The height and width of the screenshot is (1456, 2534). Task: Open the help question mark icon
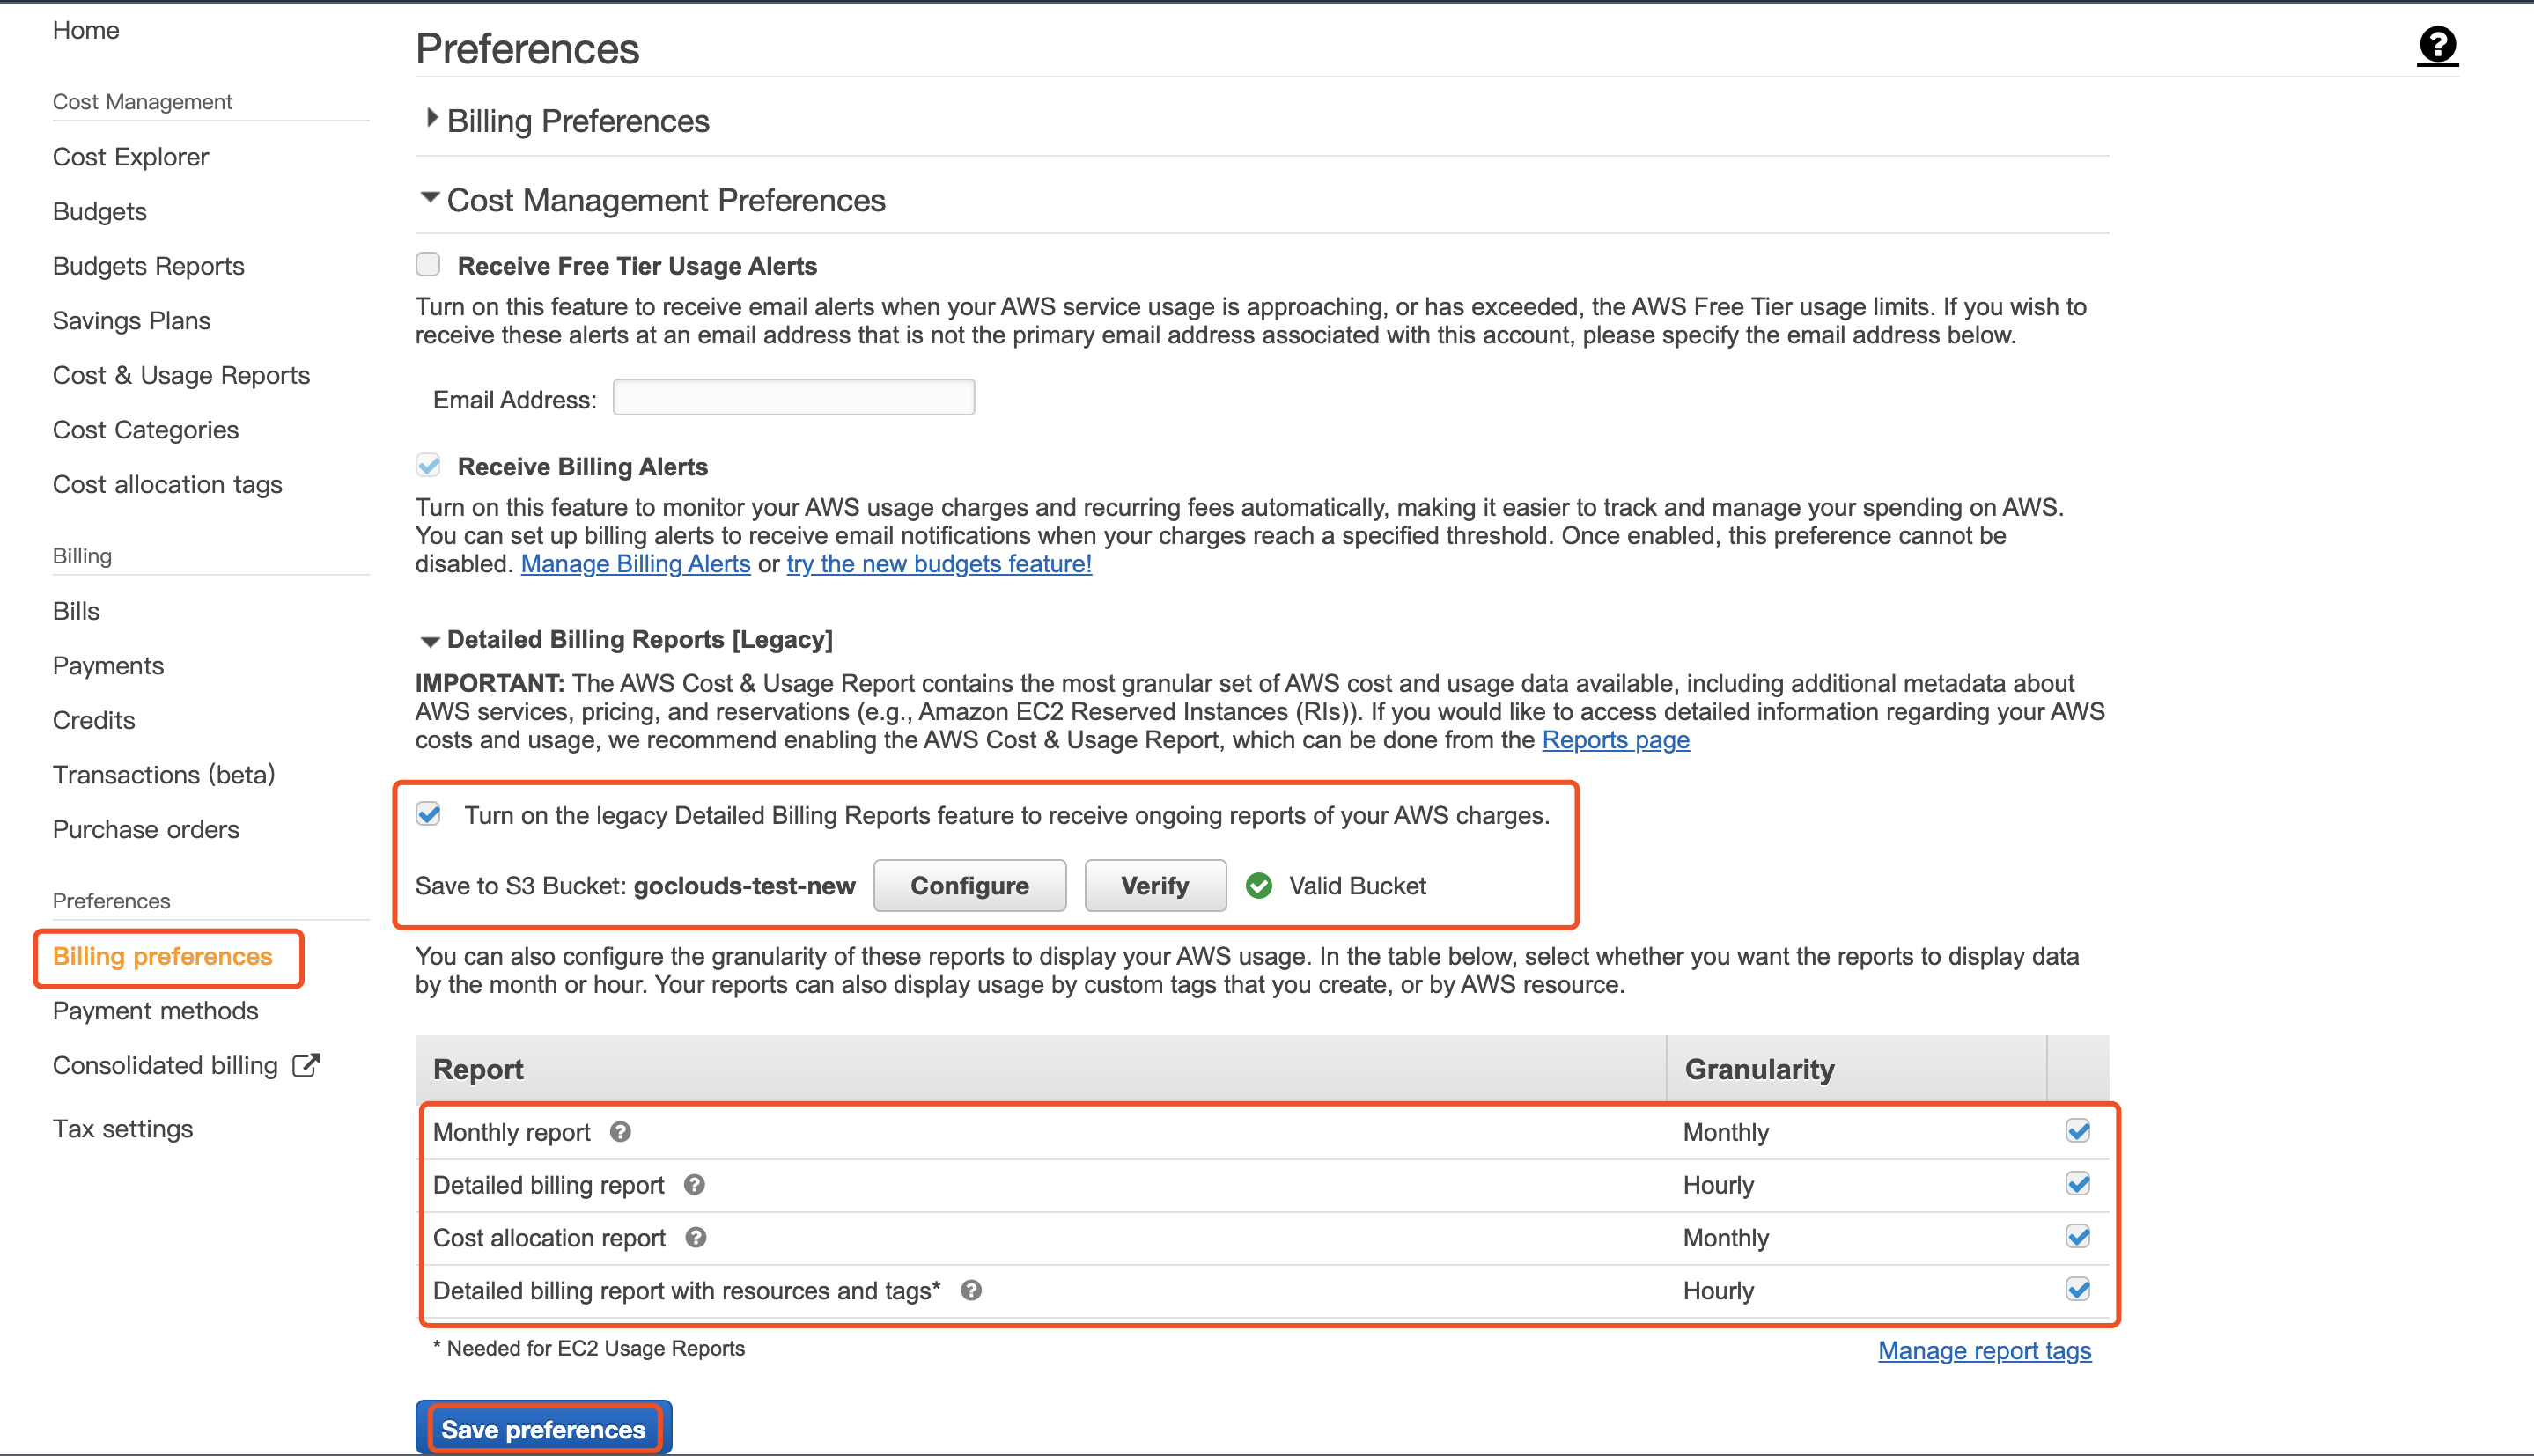2437,45
